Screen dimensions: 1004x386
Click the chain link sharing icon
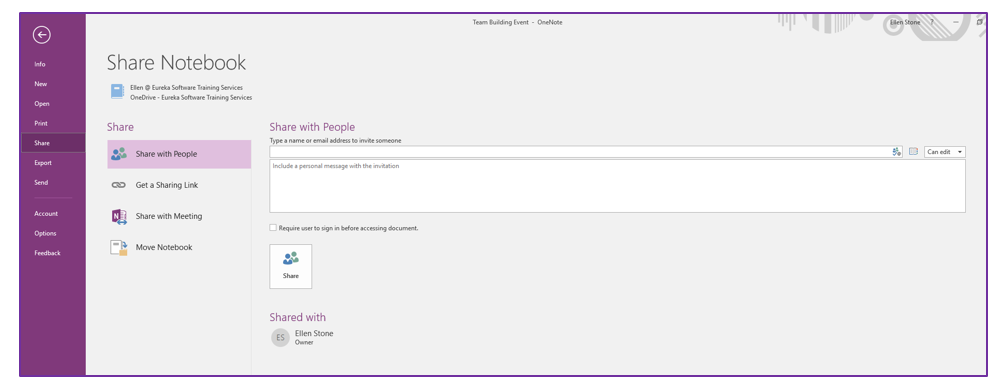pos(118,185)
